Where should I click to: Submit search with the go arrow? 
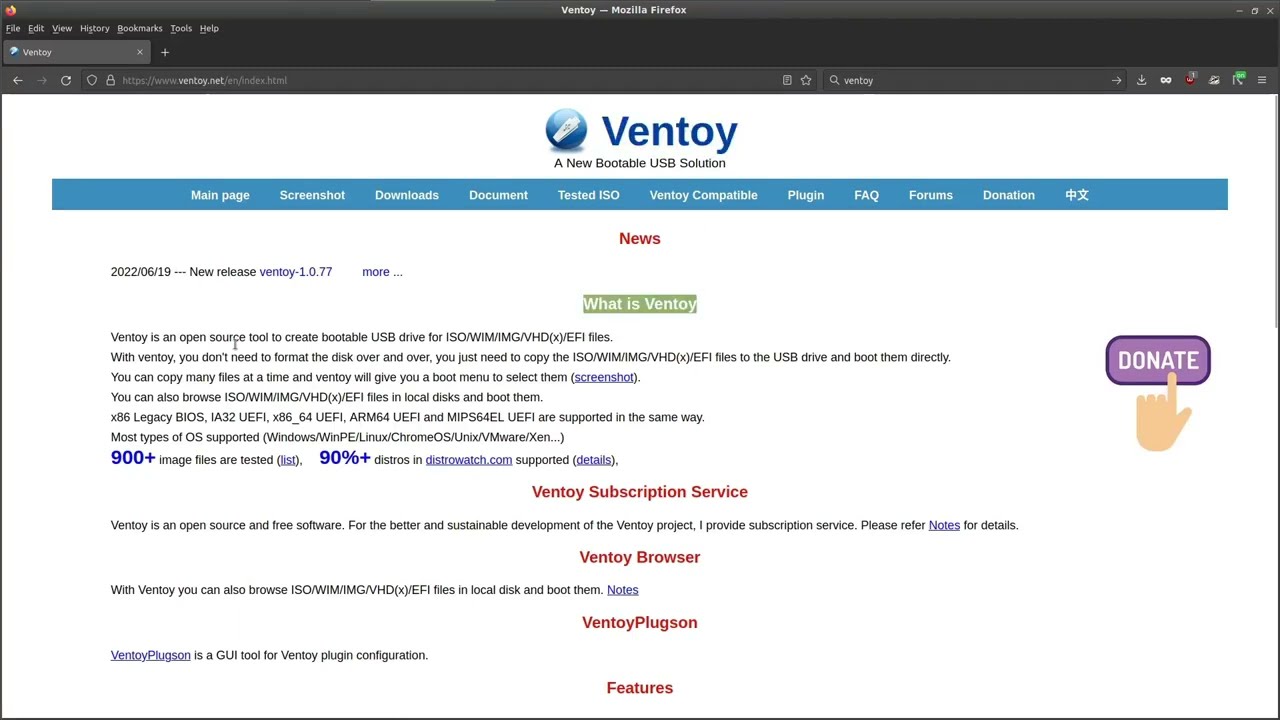1116,80
